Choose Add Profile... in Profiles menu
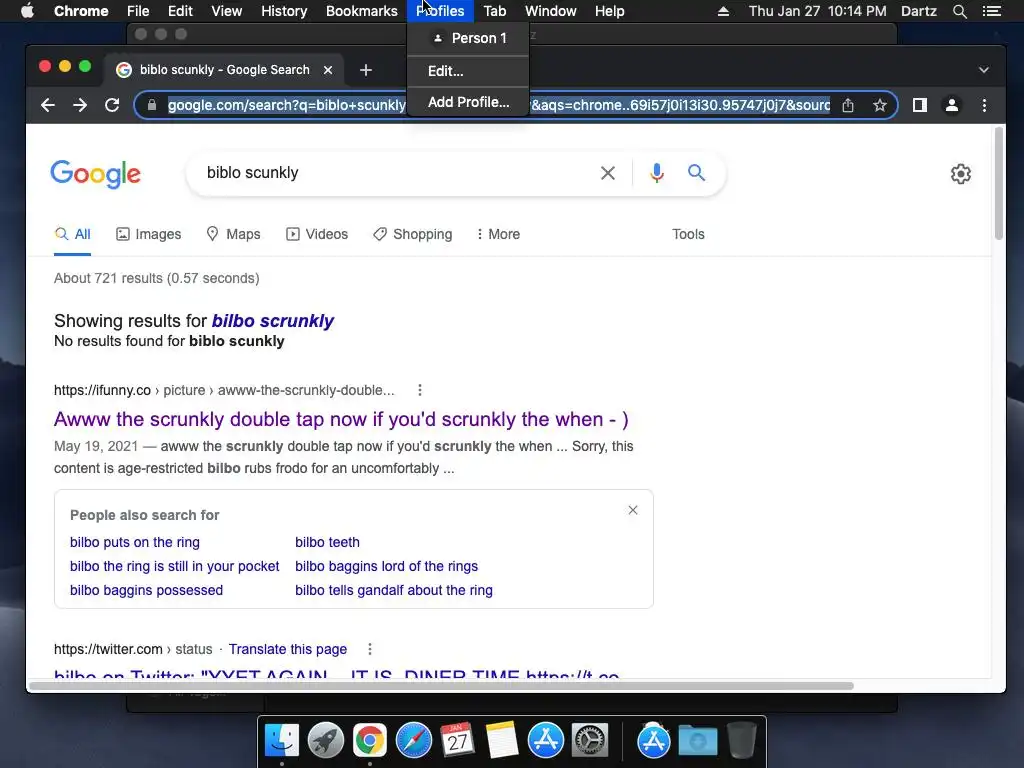This screenshot has width=1024, height=768. pyautogui.click(x=468, y=103)
